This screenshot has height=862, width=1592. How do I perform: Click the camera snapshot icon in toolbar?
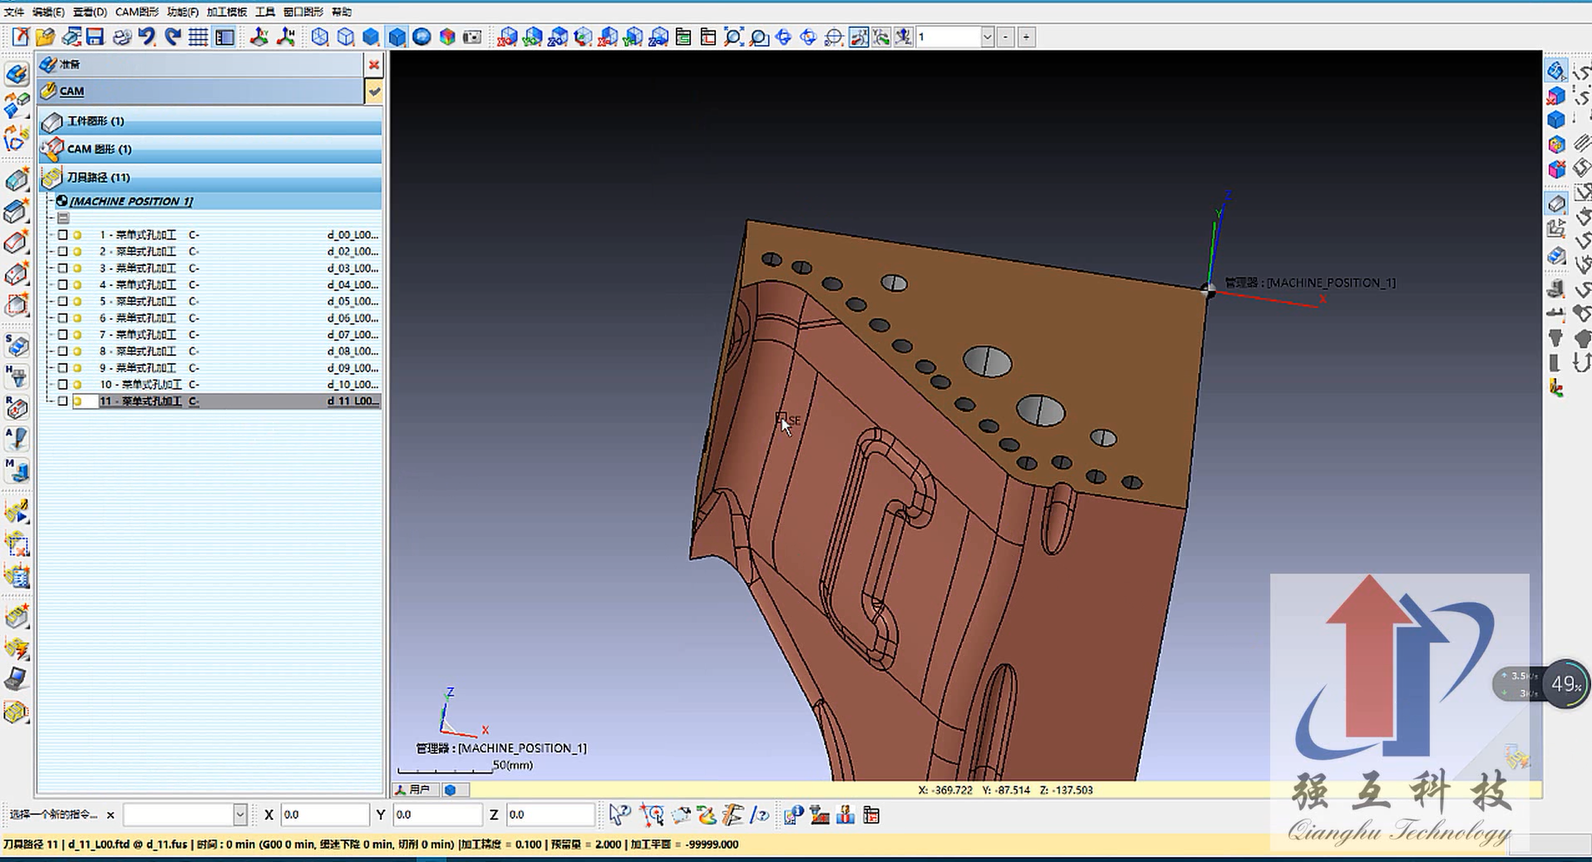[x=472, y=37]
